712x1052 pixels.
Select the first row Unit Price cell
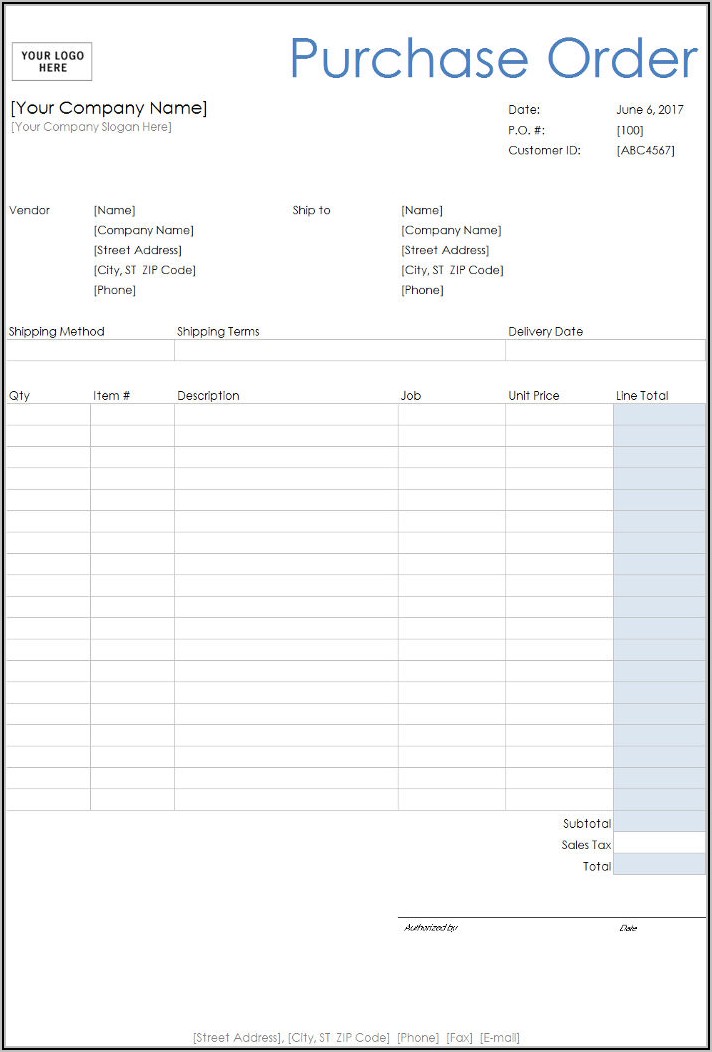[559, 414]
